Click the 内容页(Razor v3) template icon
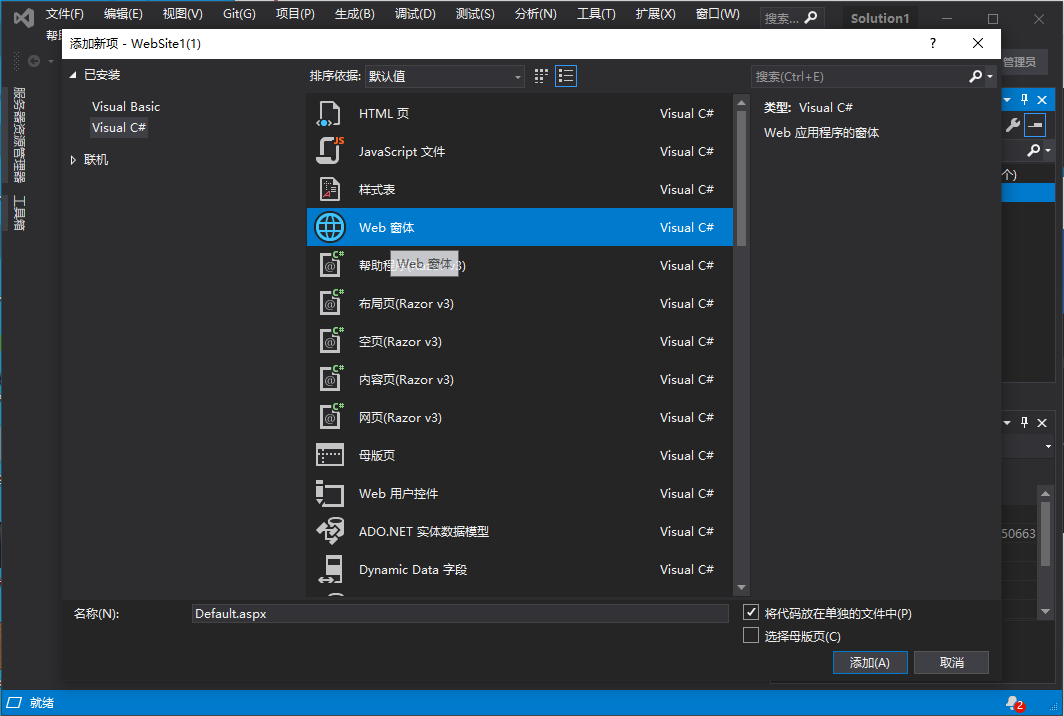This screenshot has height=716, width=1064. pyautogui.click(x=330, y=379)
